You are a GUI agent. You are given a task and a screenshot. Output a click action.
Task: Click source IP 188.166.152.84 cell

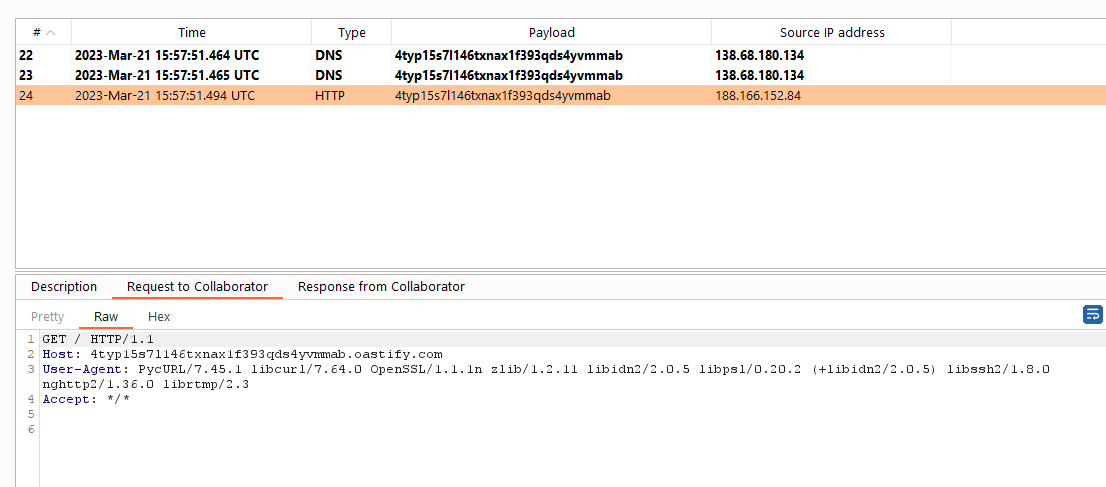coord(758,96)
